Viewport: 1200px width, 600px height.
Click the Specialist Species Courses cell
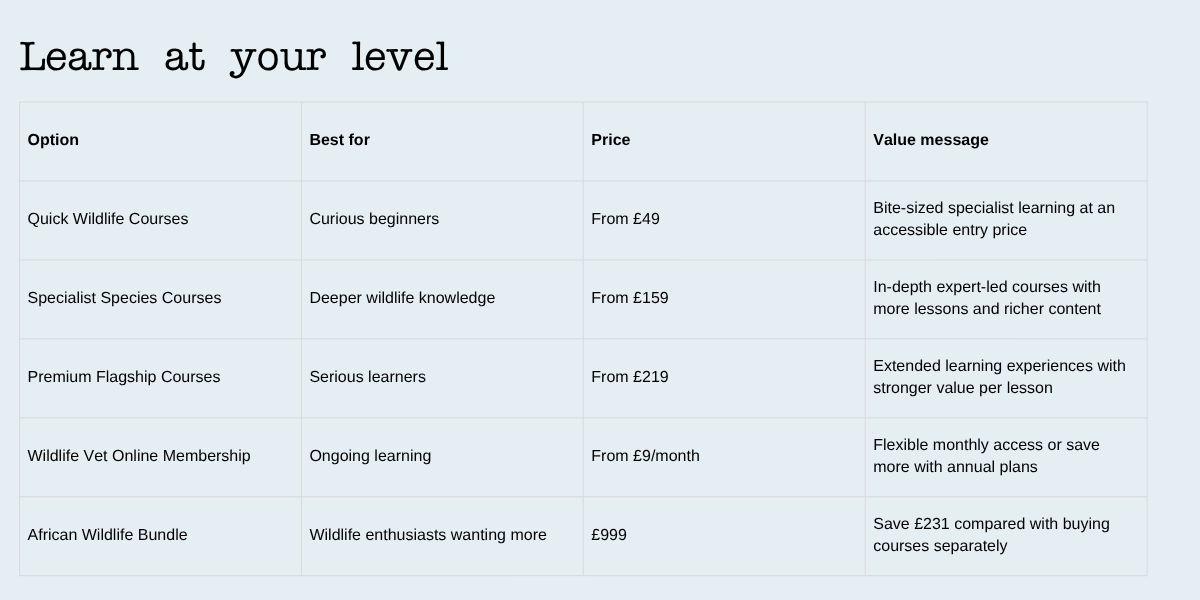[124, 298]
